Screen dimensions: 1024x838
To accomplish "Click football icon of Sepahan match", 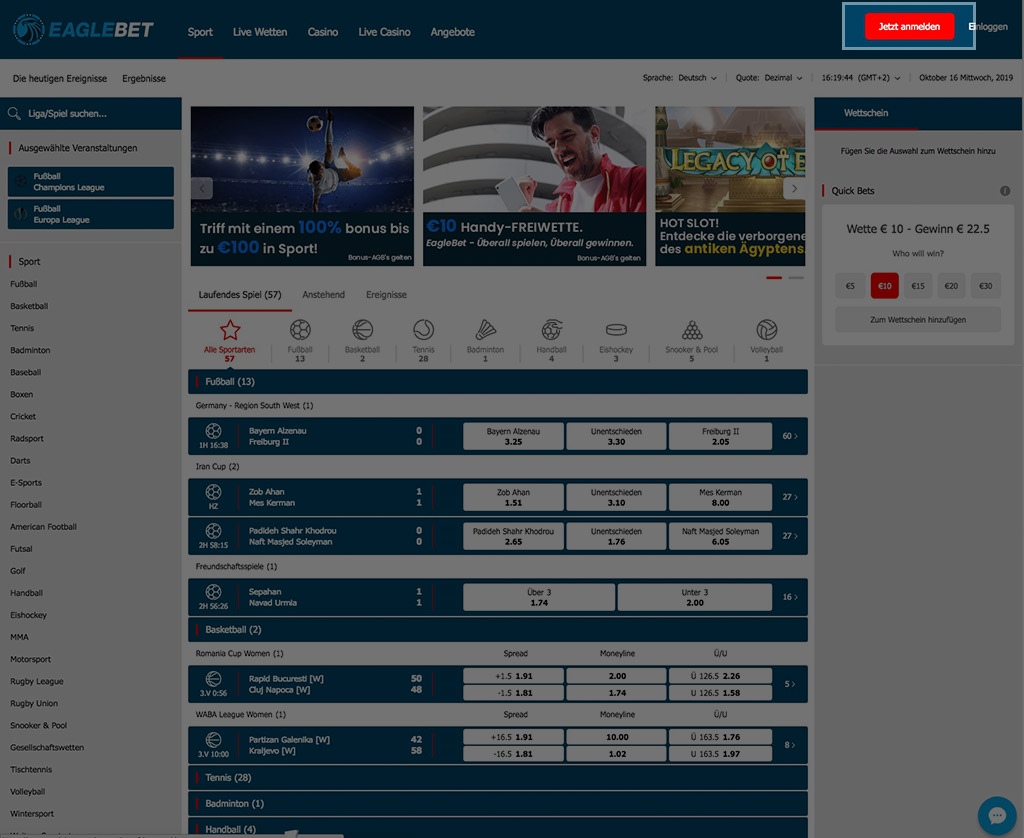I will pos(214,592).
